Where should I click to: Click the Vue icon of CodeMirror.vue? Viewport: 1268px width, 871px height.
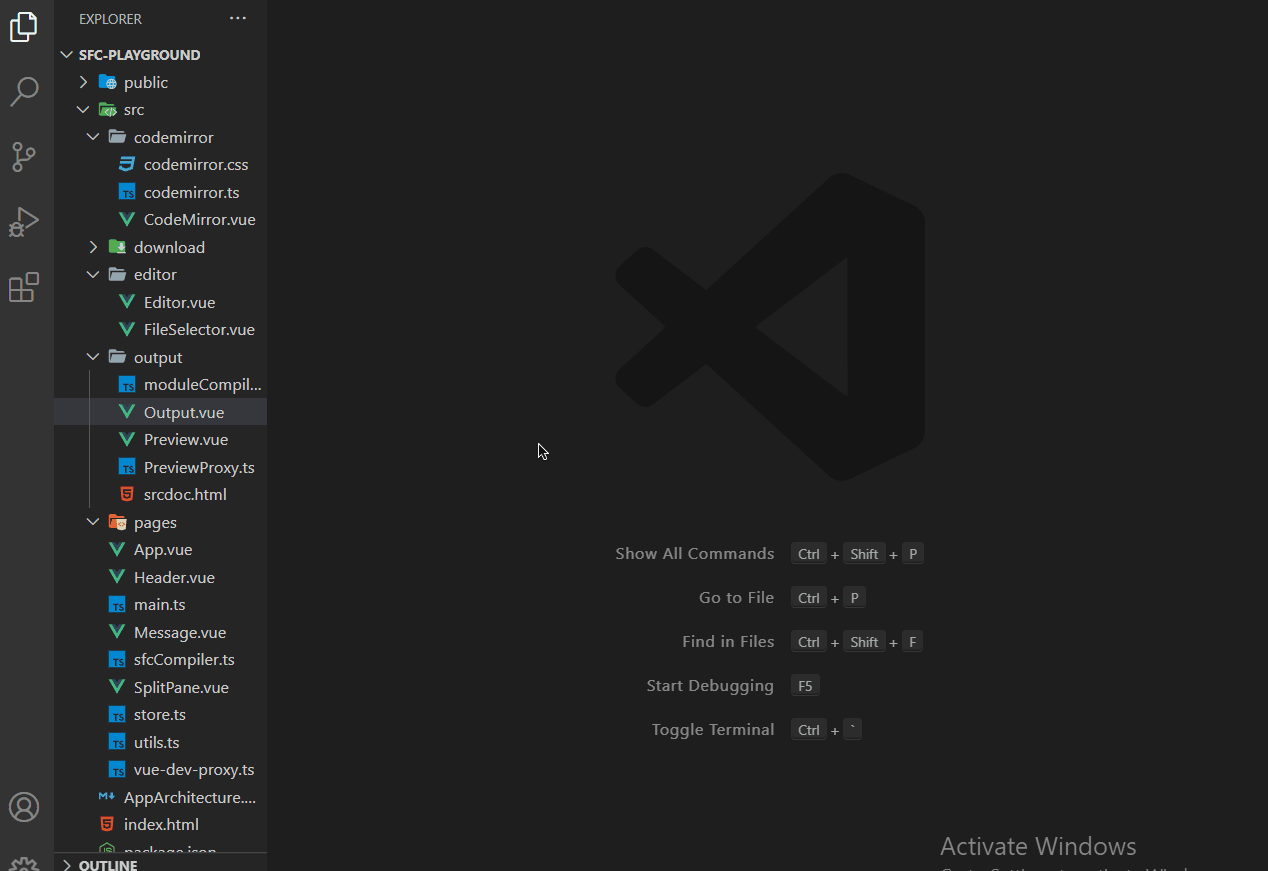click(x=127, y=219)
